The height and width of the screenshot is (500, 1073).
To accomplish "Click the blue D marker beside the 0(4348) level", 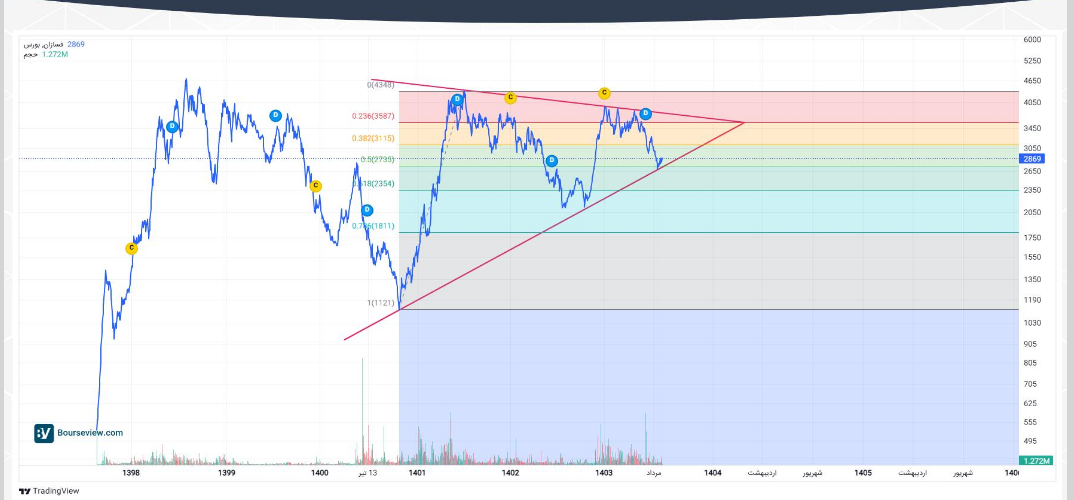I will pyautogui.click(x=457, y=99).
